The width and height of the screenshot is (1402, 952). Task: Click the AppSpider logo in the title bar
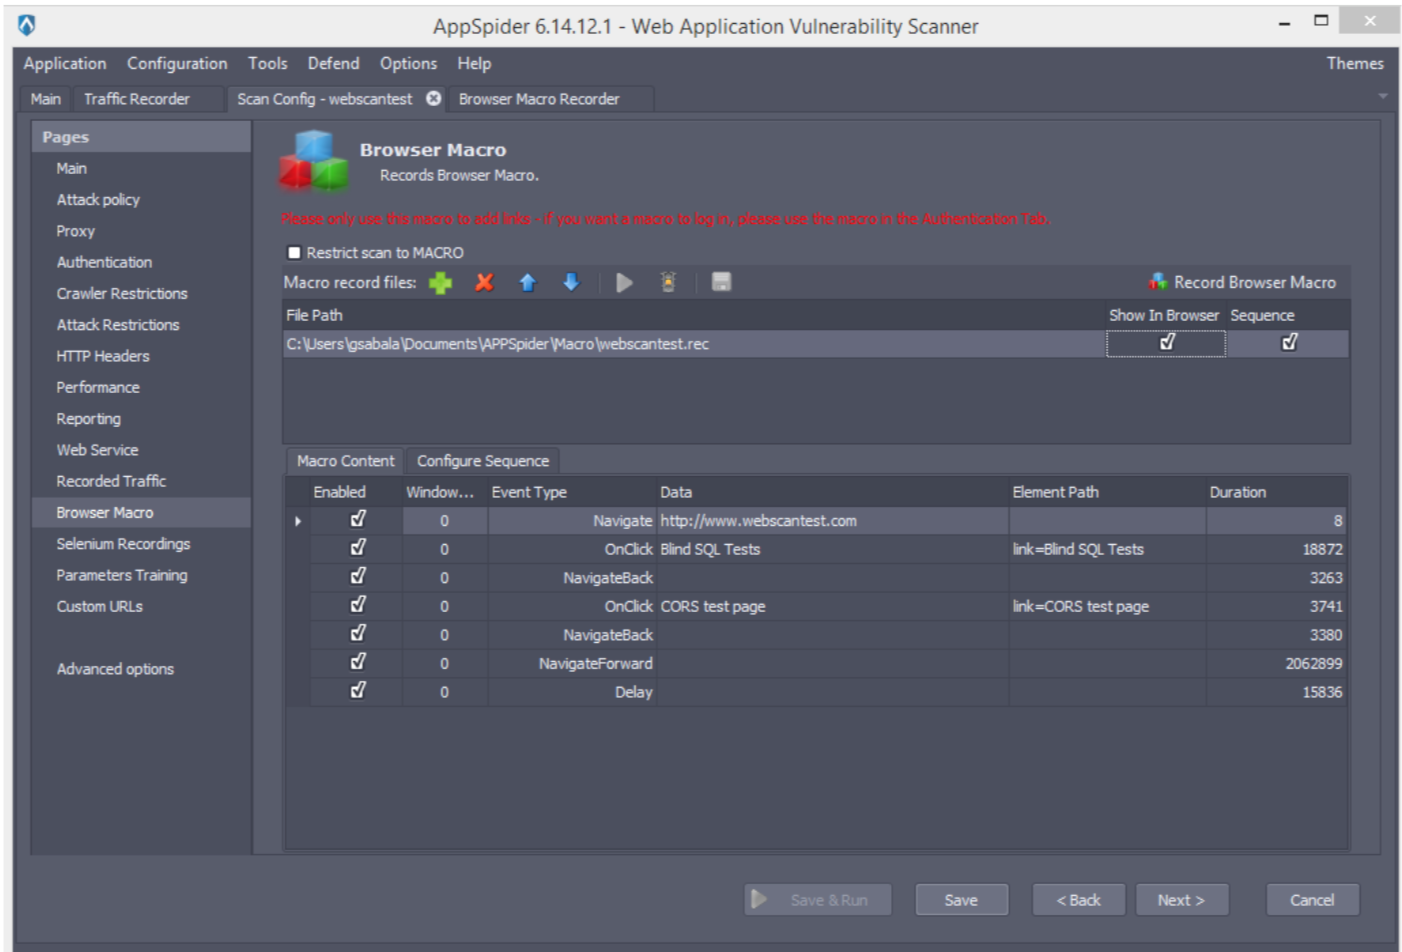point(27,25)
